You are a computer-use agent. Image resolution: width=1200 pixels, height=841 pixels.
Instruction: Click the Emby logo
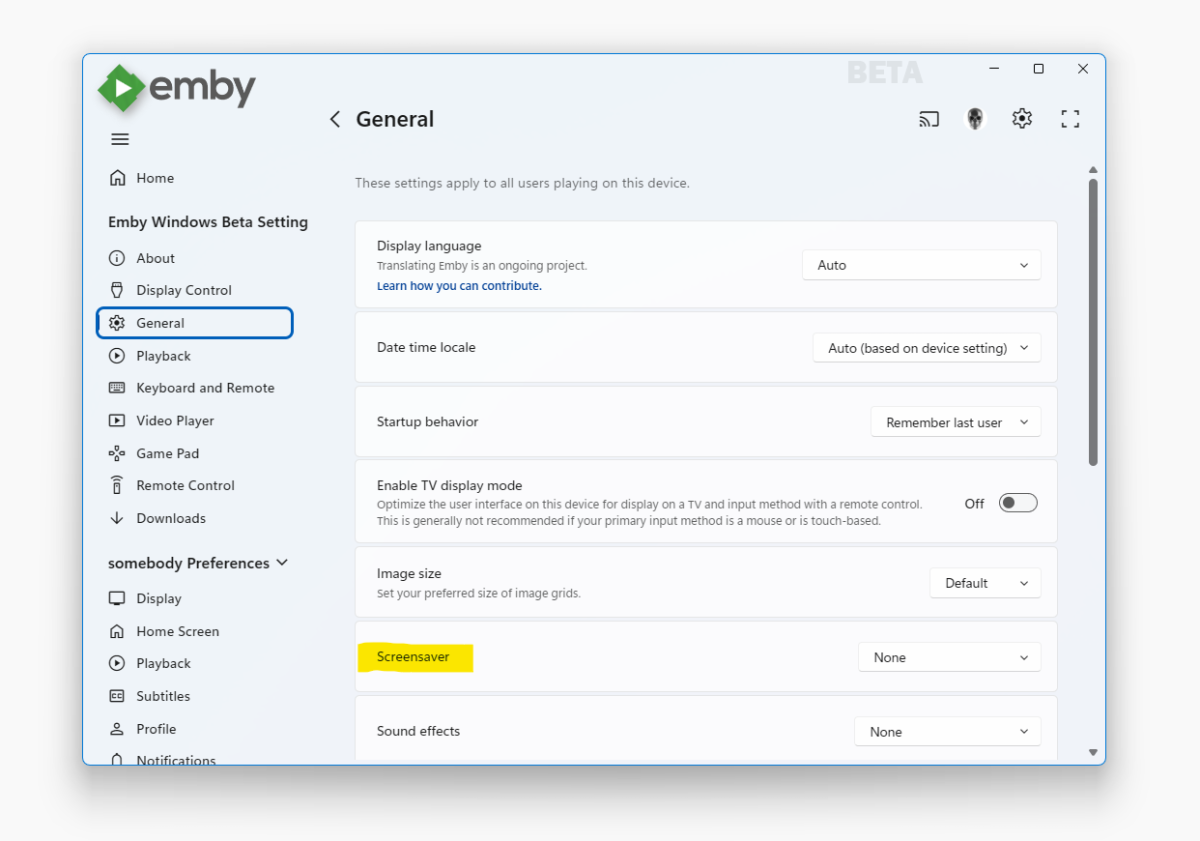point(177,88)
